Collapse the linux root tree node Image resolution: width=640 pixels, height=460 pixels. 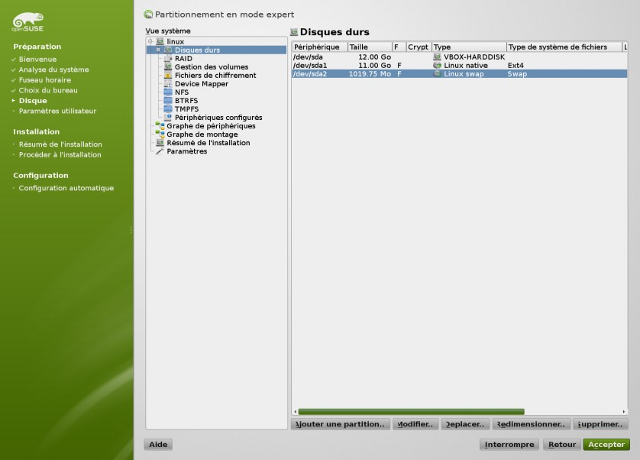[x=150, y=41]
